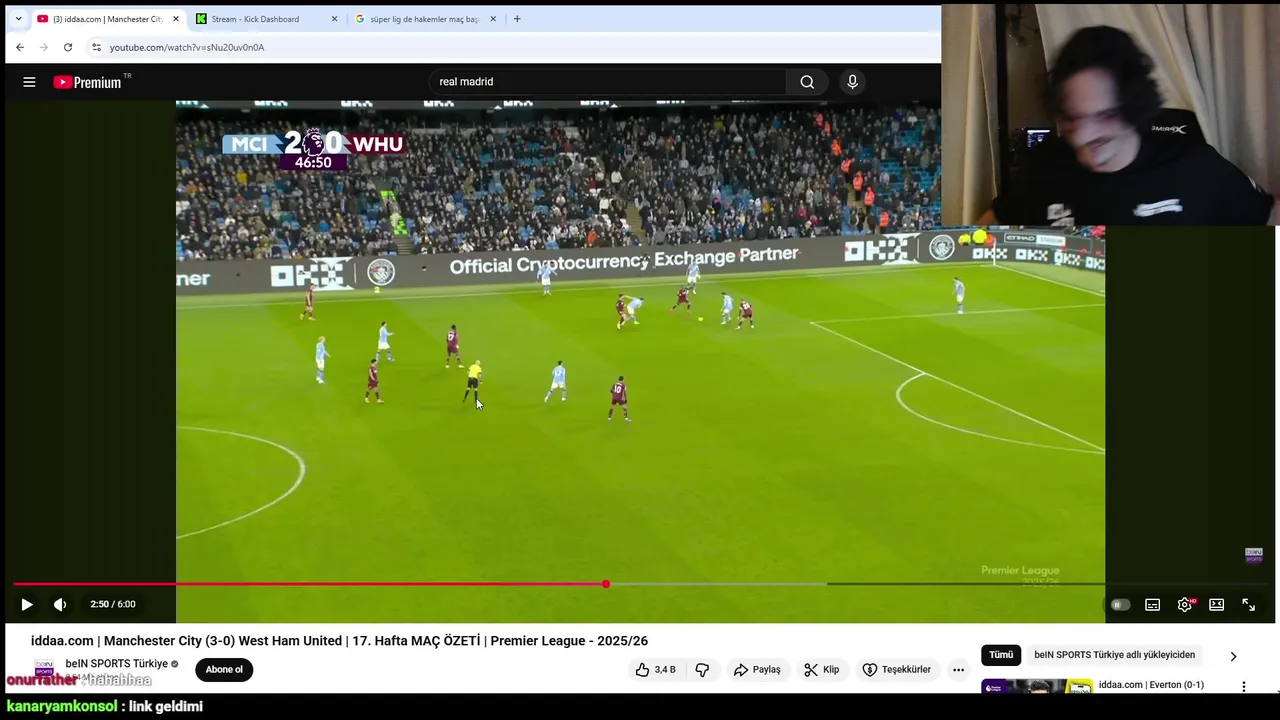
Task: Switch to 'süper lig de hakemler' Google tab
Action: pyautogui.click(x=424, y=19)
